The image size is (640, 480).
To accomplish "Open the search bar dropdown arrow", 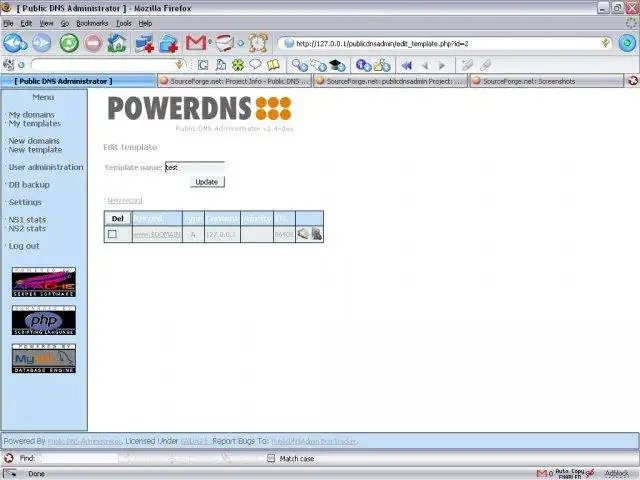I will tap(179, 64).
